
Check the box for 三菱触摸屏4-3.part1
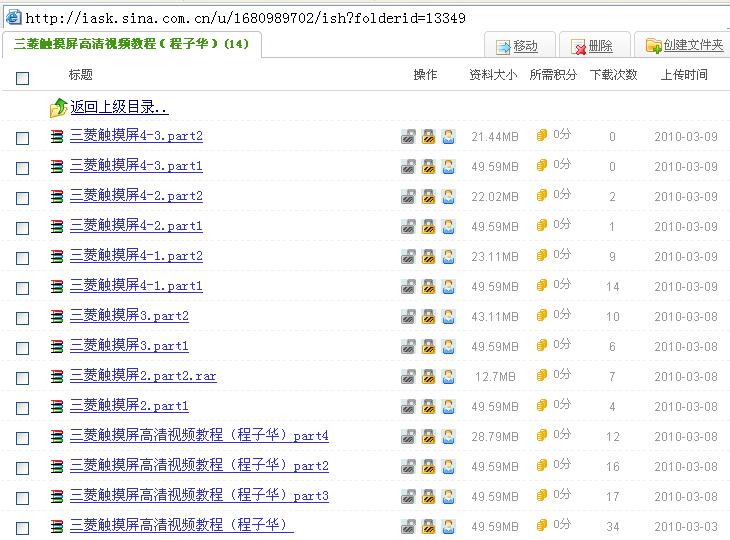22,168
